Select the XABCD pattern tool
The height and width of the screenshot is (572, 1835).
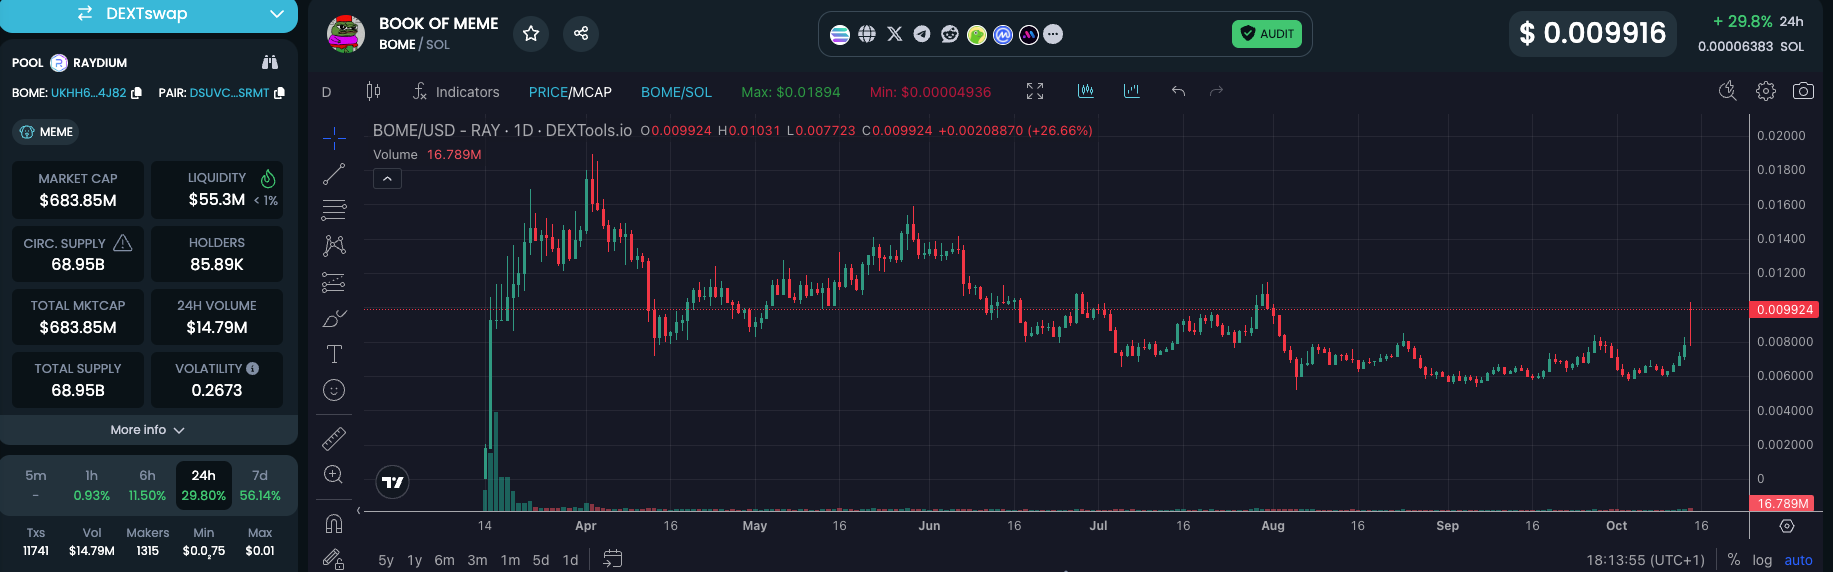click(x=334, y=246)
